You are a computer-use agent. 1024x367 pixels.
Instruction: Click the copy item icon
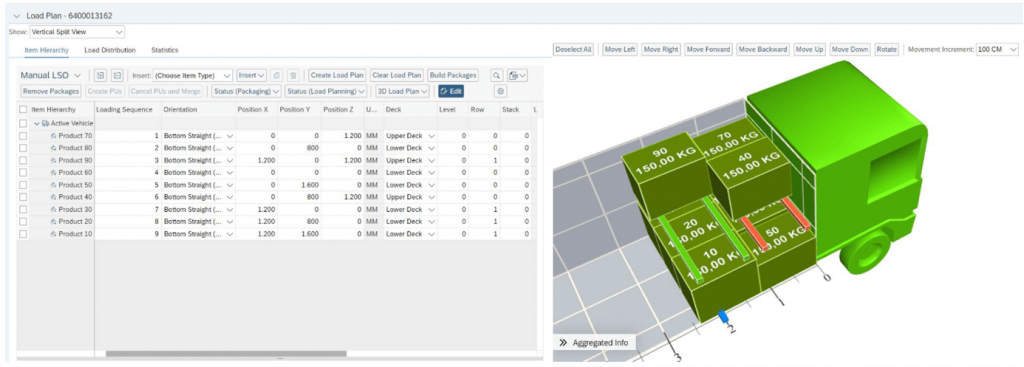[x=276, y=76]
